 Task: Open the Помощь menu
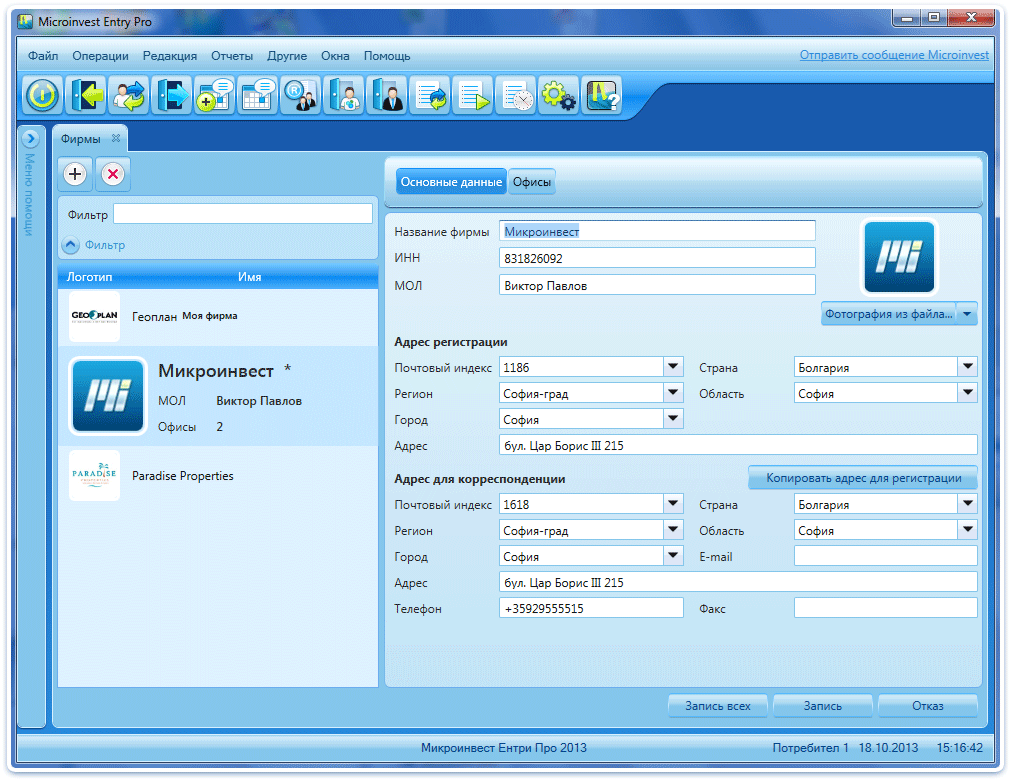[x=387, y=56]
